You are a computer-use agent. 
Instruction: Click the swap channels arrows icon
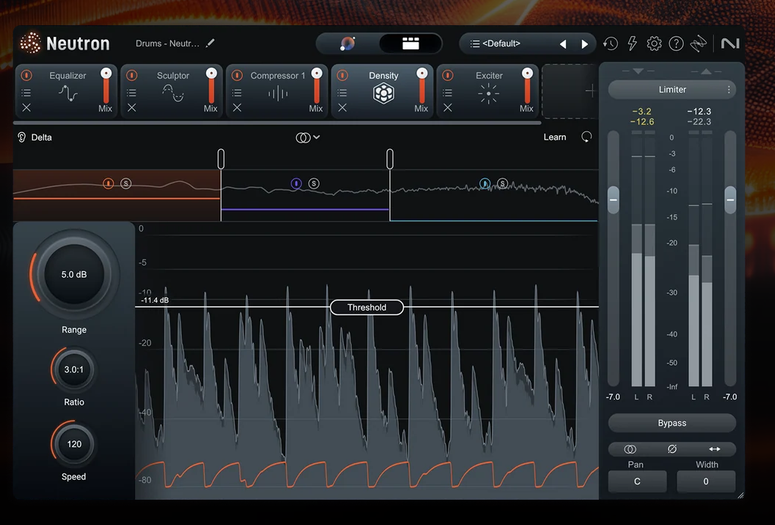pos(714,449)
